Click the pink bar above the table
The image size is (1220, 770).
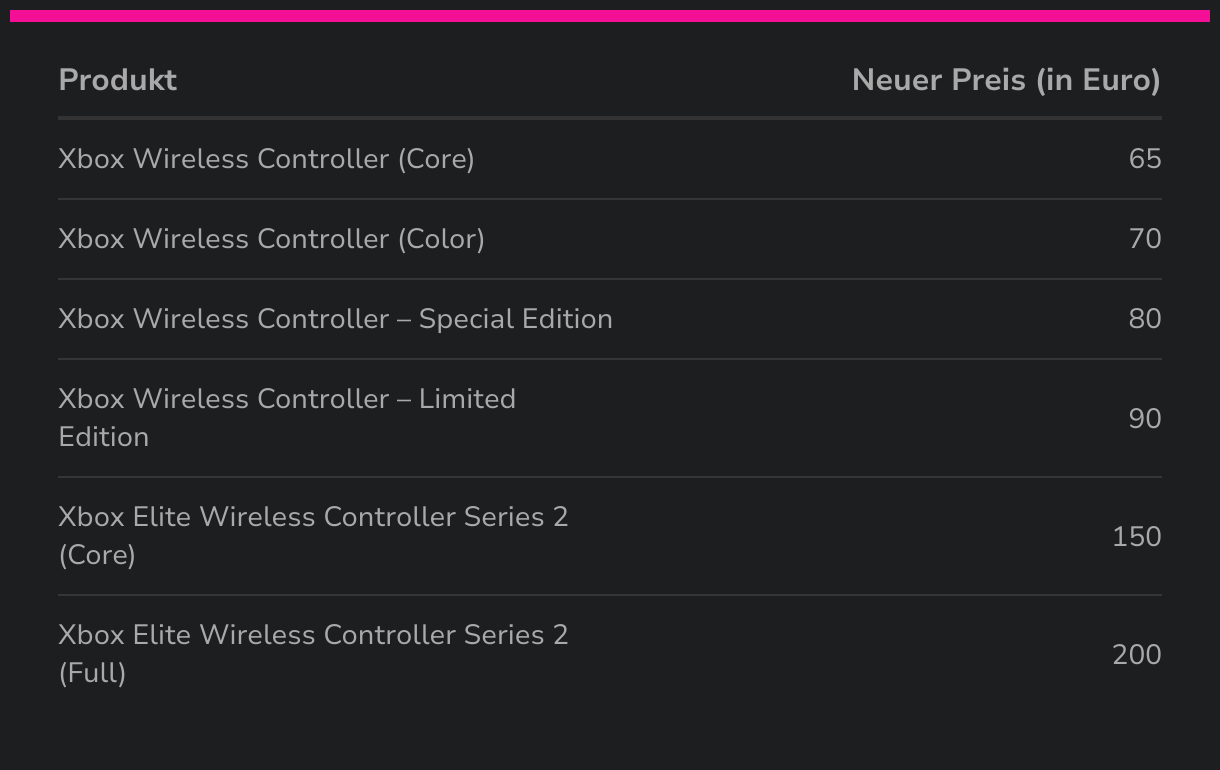point(610,15)
